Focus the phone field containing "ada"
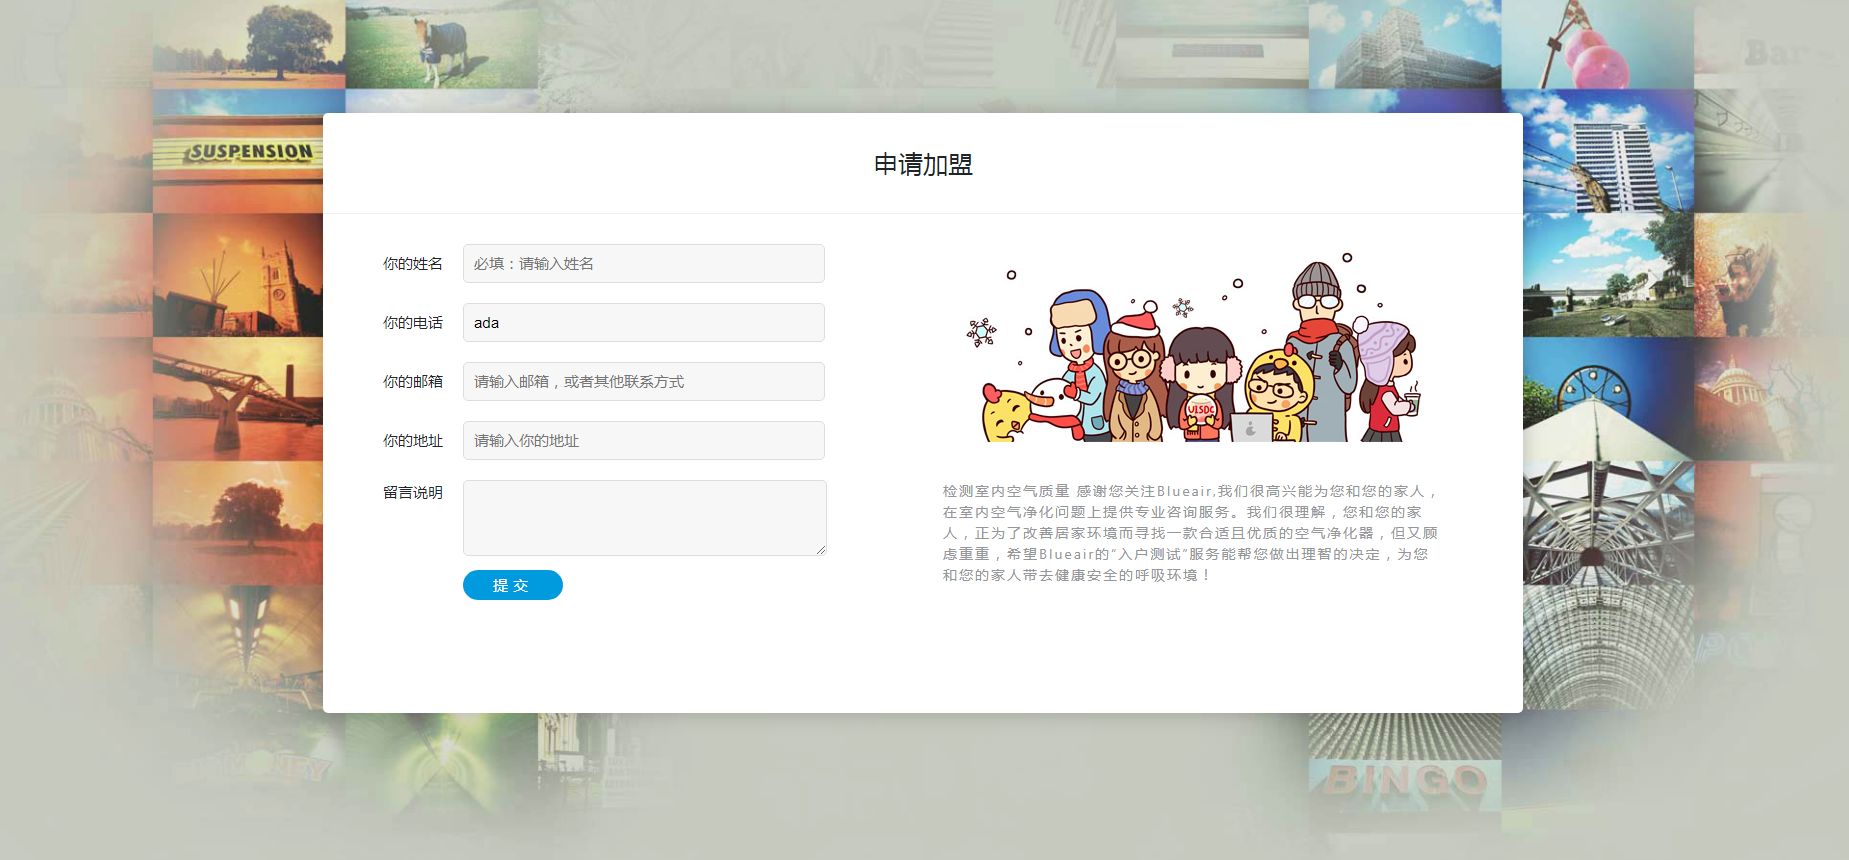This screenshot has height=860, width=1849. point(643,323)
